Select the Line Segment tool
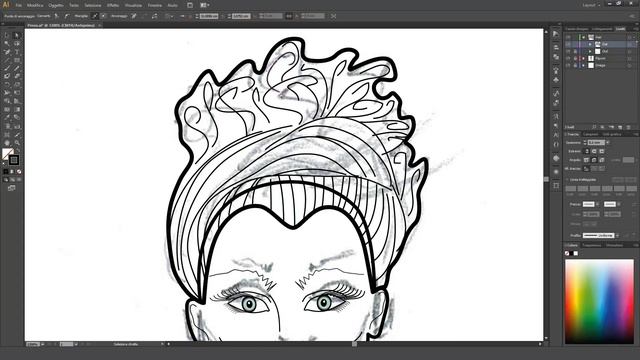 pos(7,60)
